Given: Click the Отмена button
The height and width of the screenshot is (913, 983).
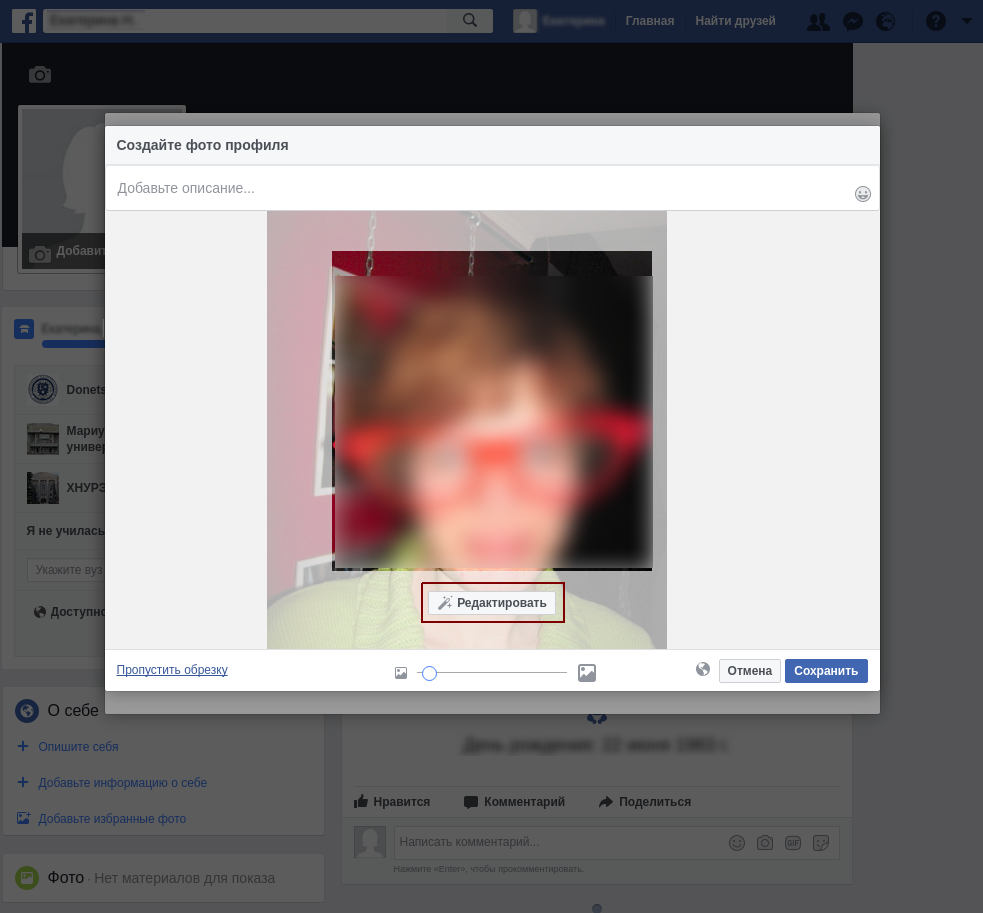Looking at the screenshot, I should click(749, 671).
